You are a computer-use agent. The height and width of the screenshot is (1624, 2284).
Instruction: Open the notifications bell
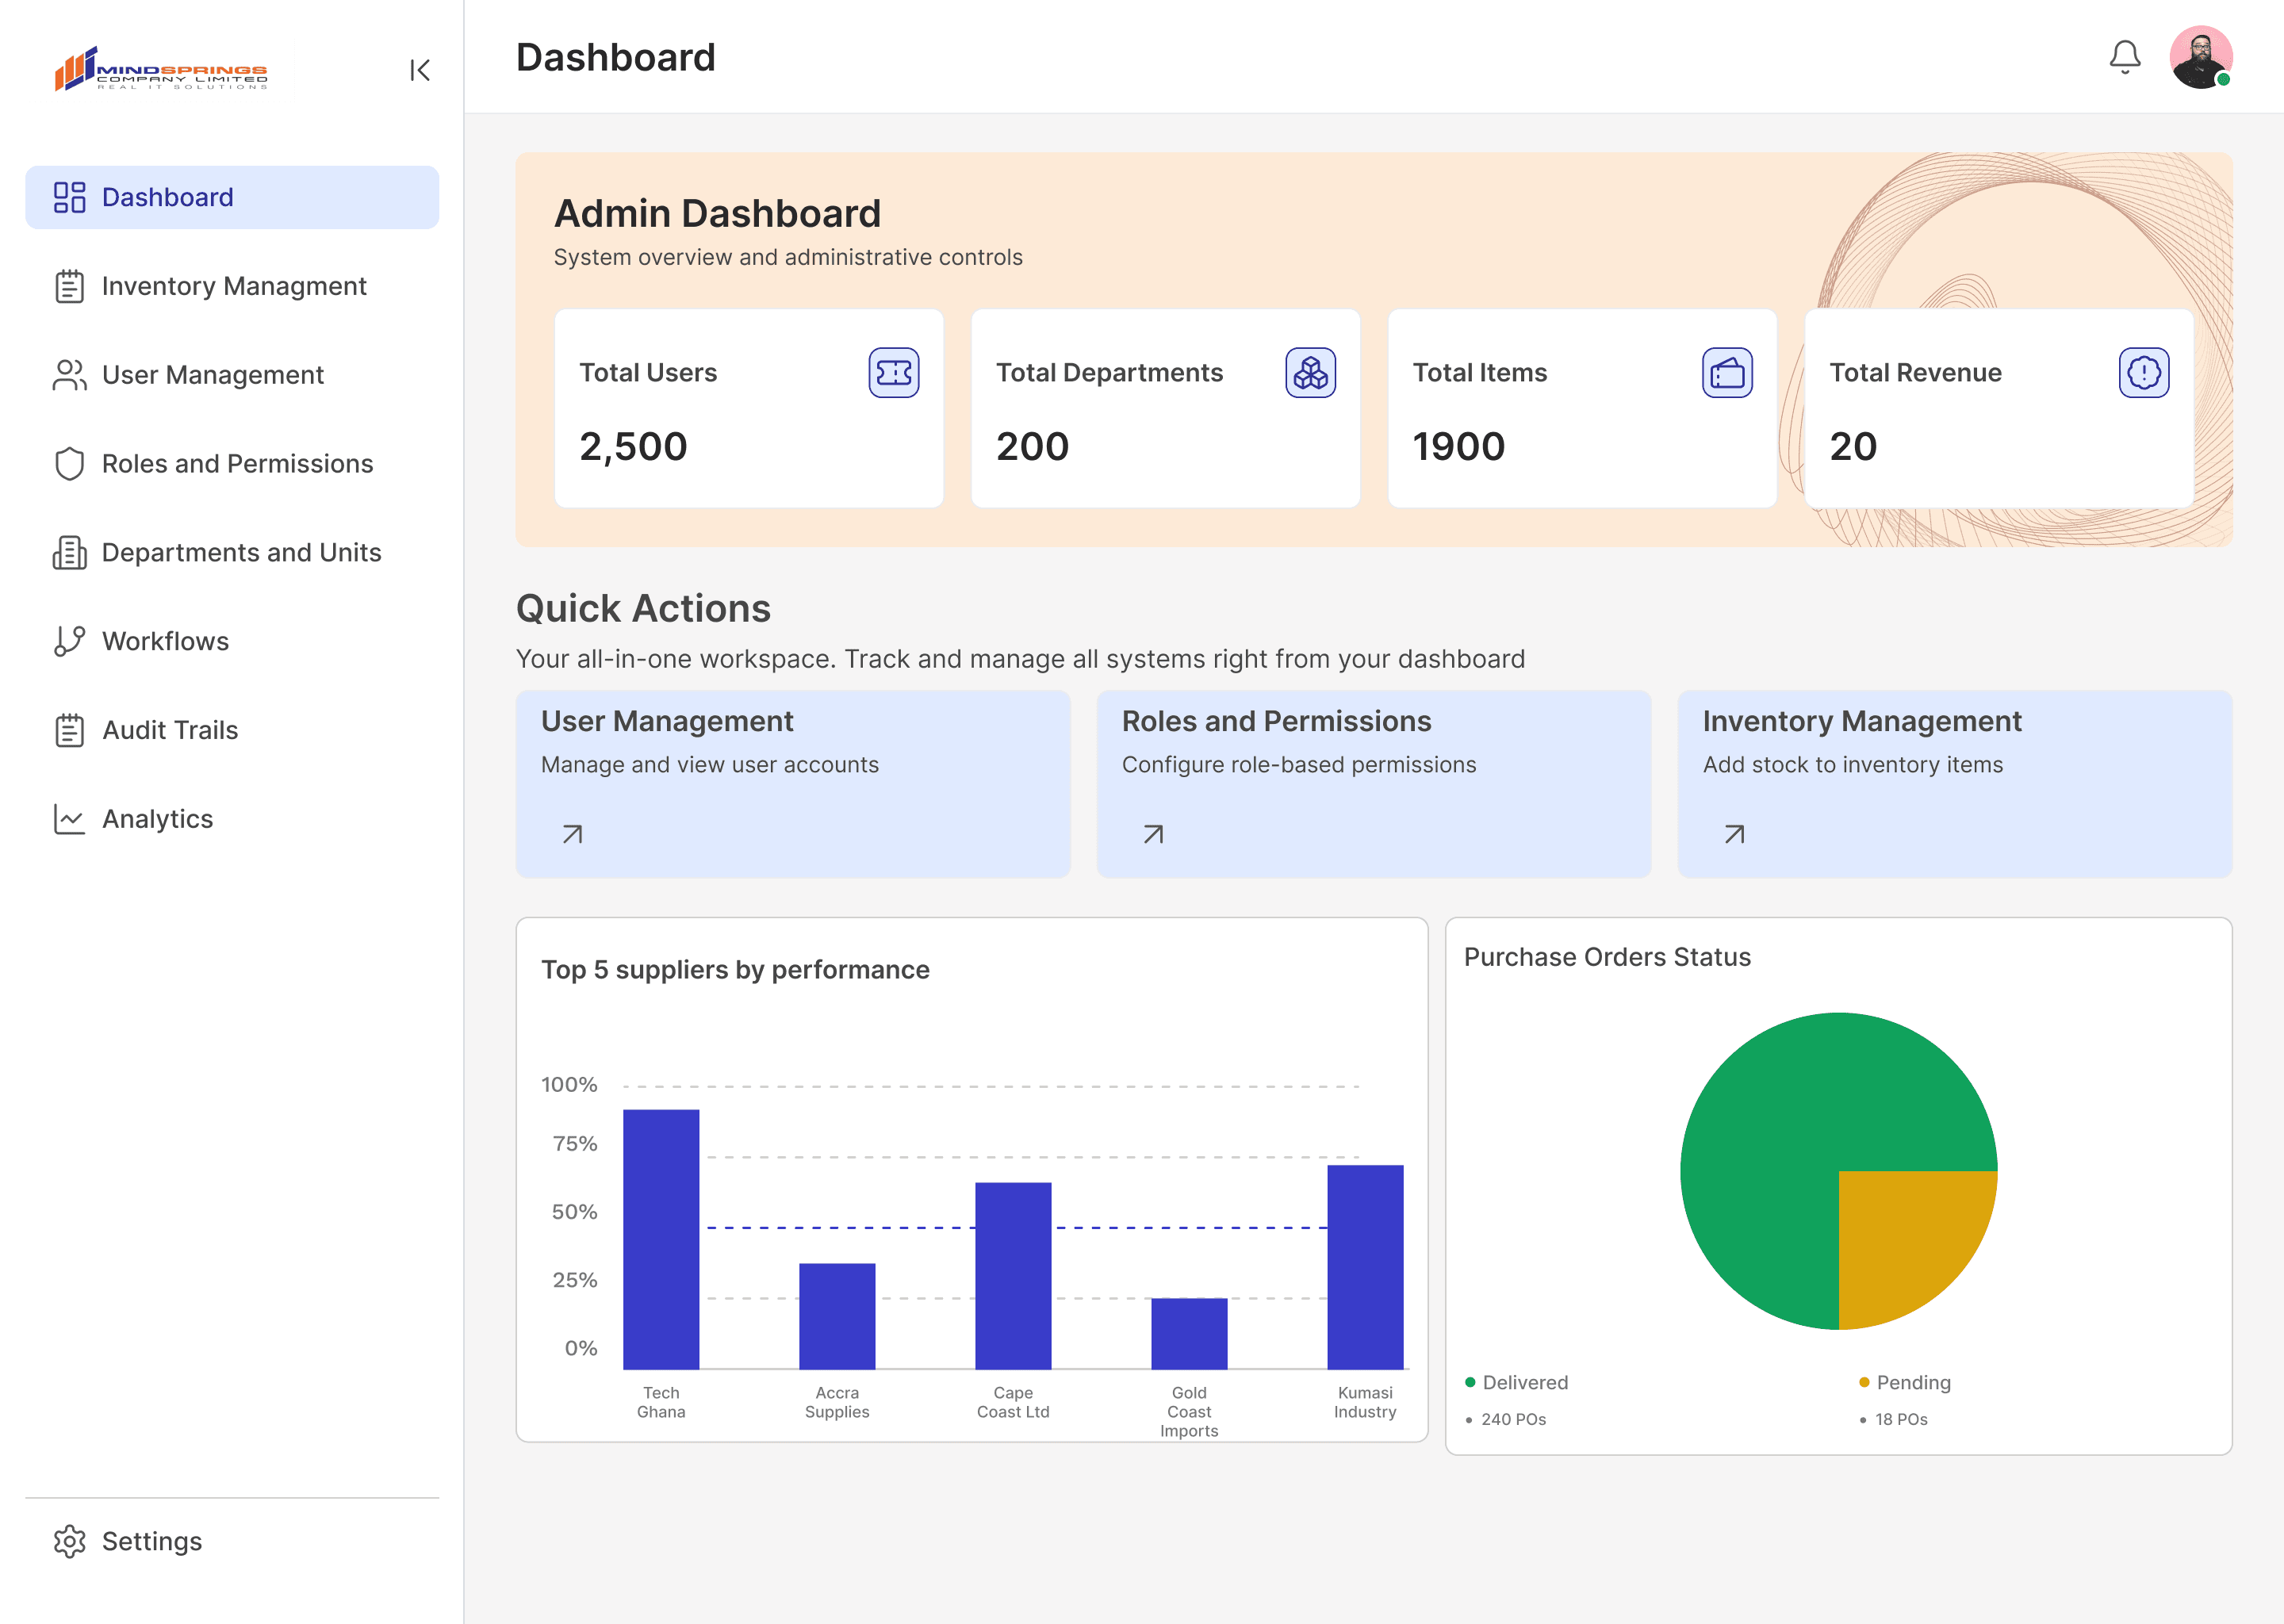pyautogui.click(x=2124, y=57)
